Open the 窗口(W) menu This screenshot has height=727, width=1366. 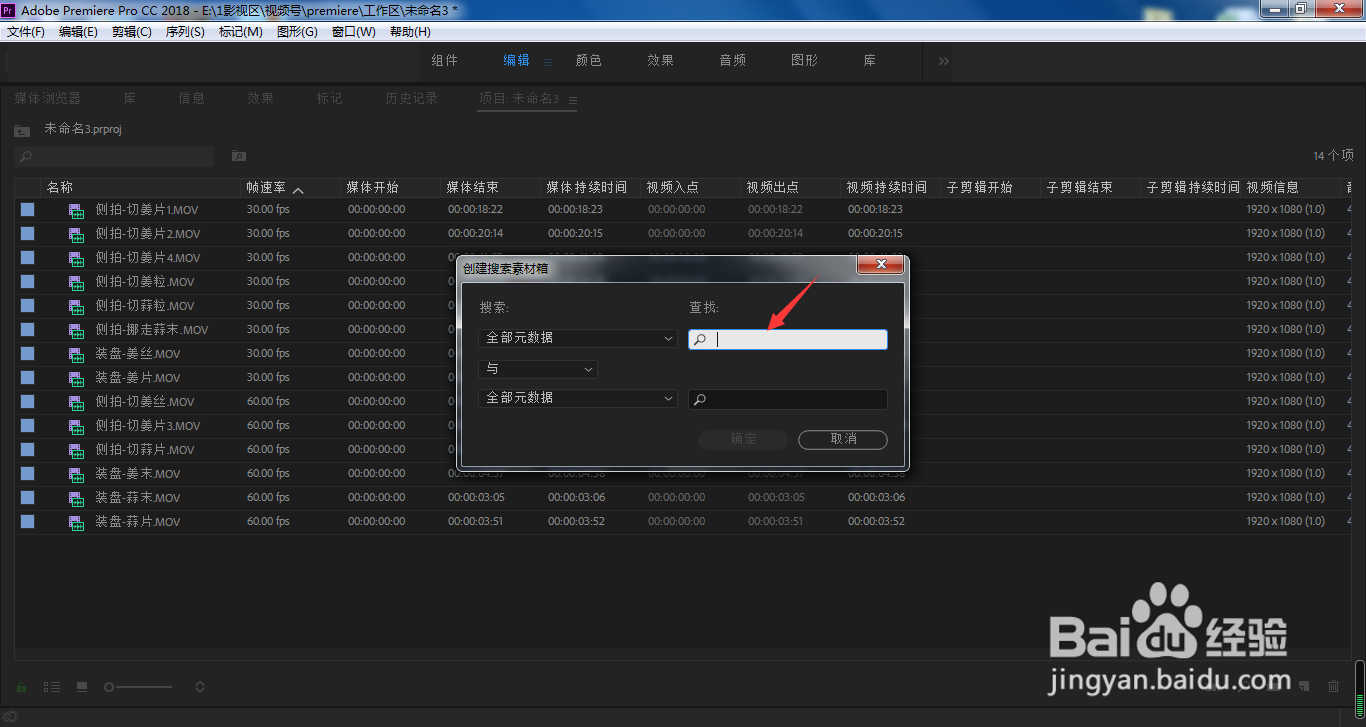click(x=354, y=32)
